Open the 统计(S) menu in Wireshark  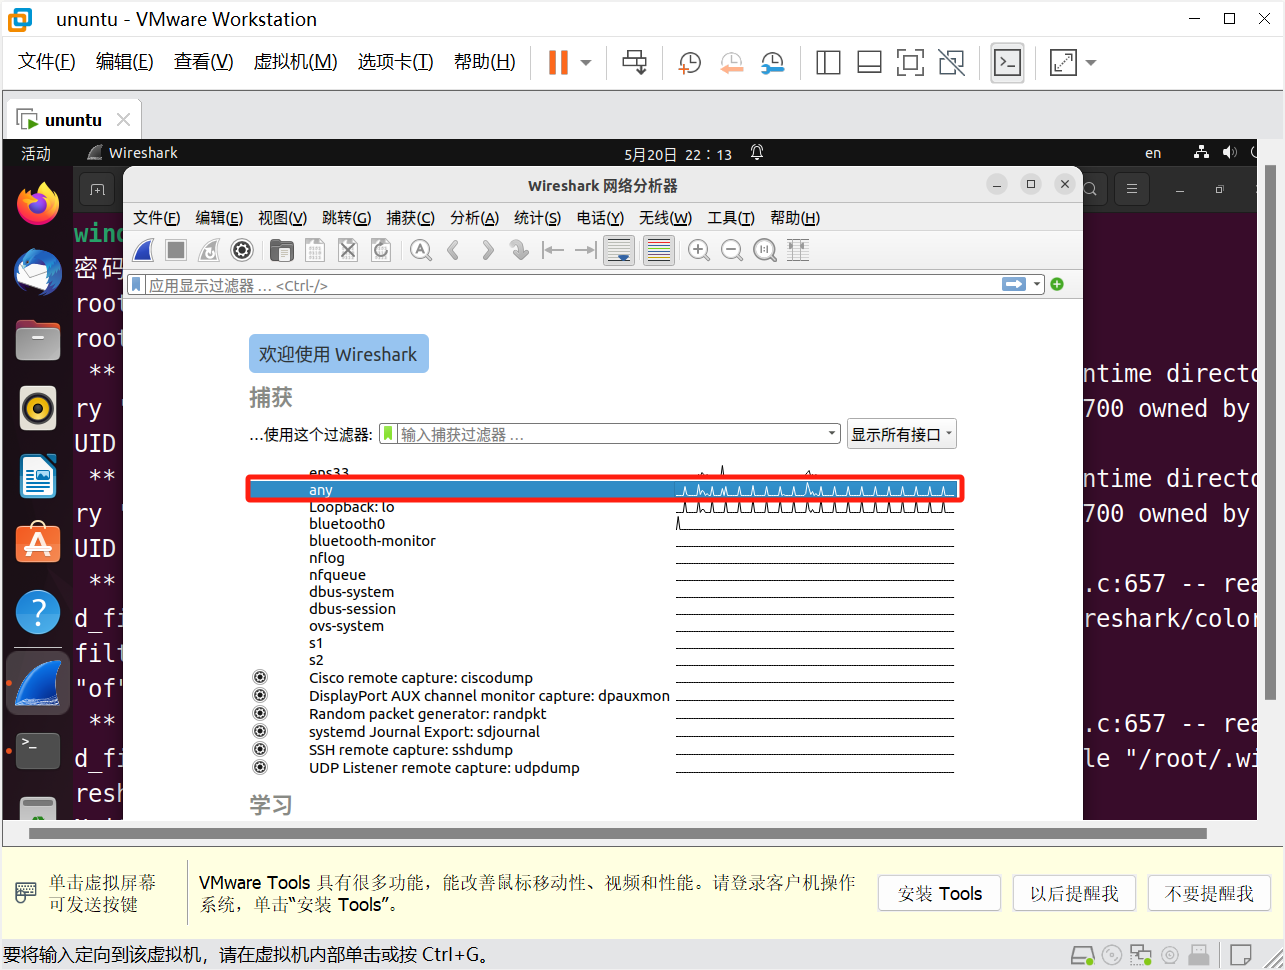pyautogui.click(x=537, y=218)
